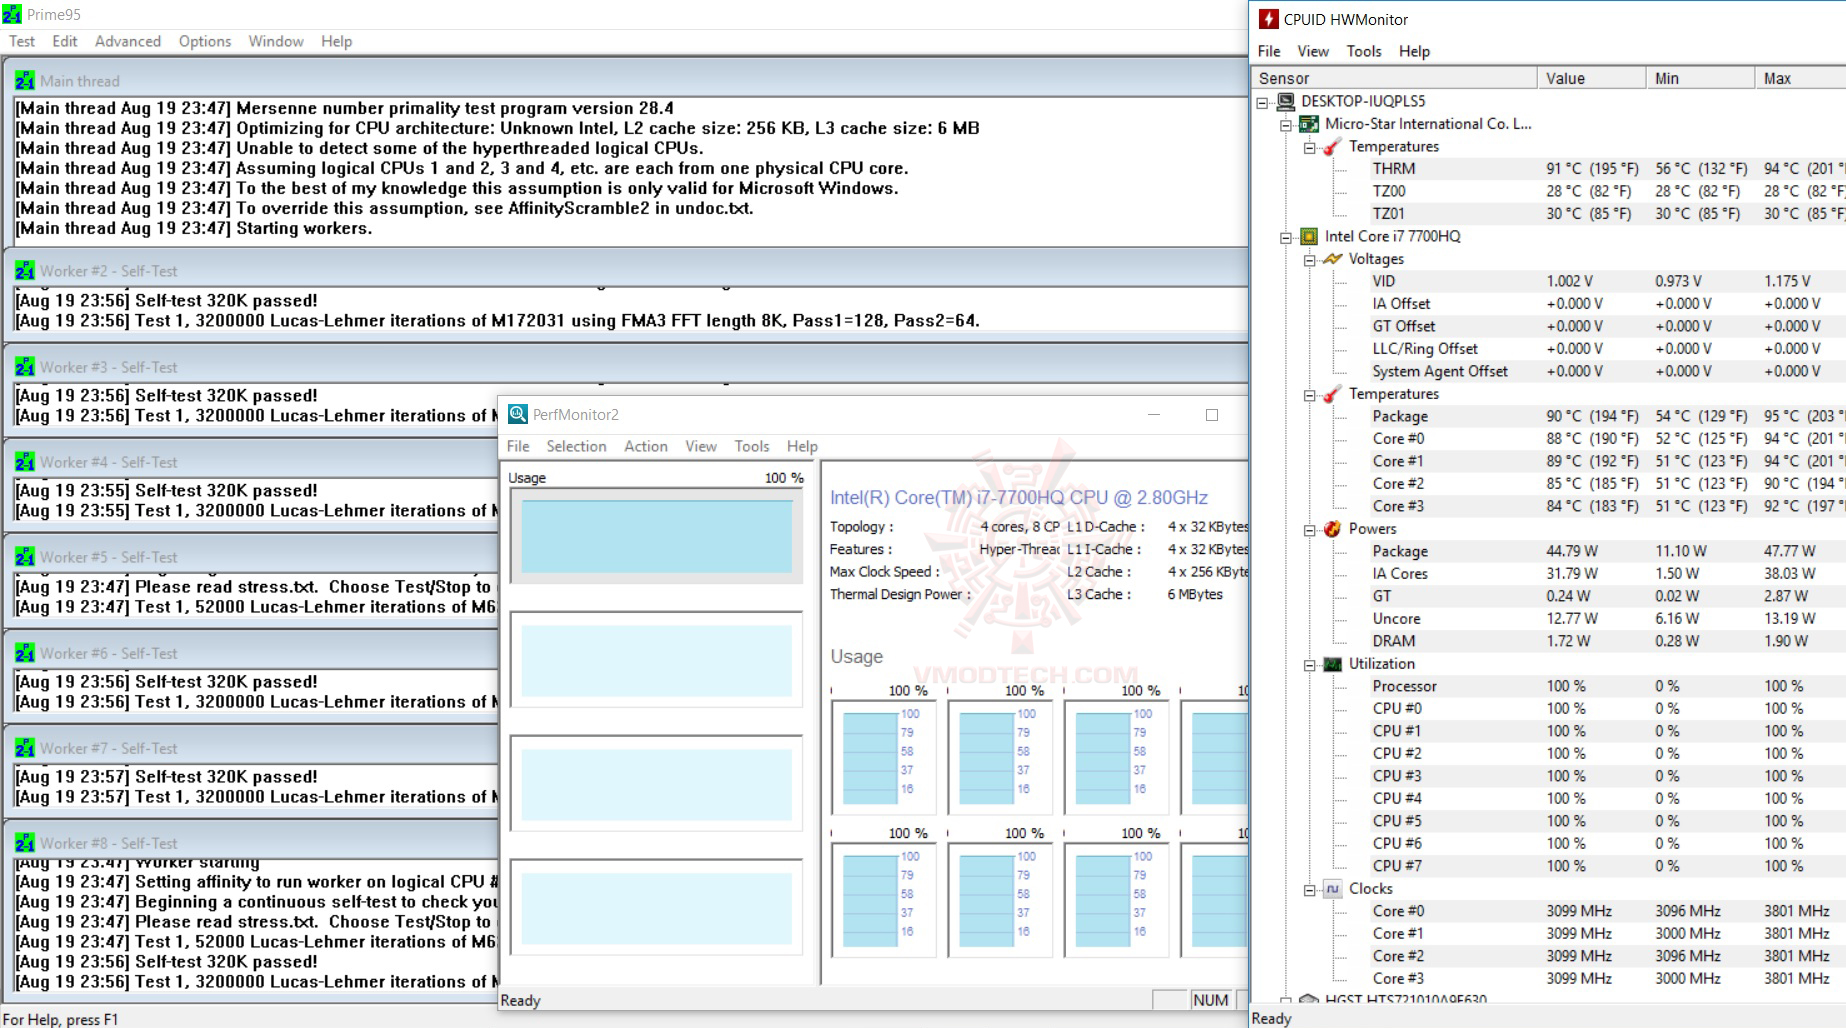Screen dimensions: 1846x1028
Task: Click the Max column header
Action: coord(1801,78)
